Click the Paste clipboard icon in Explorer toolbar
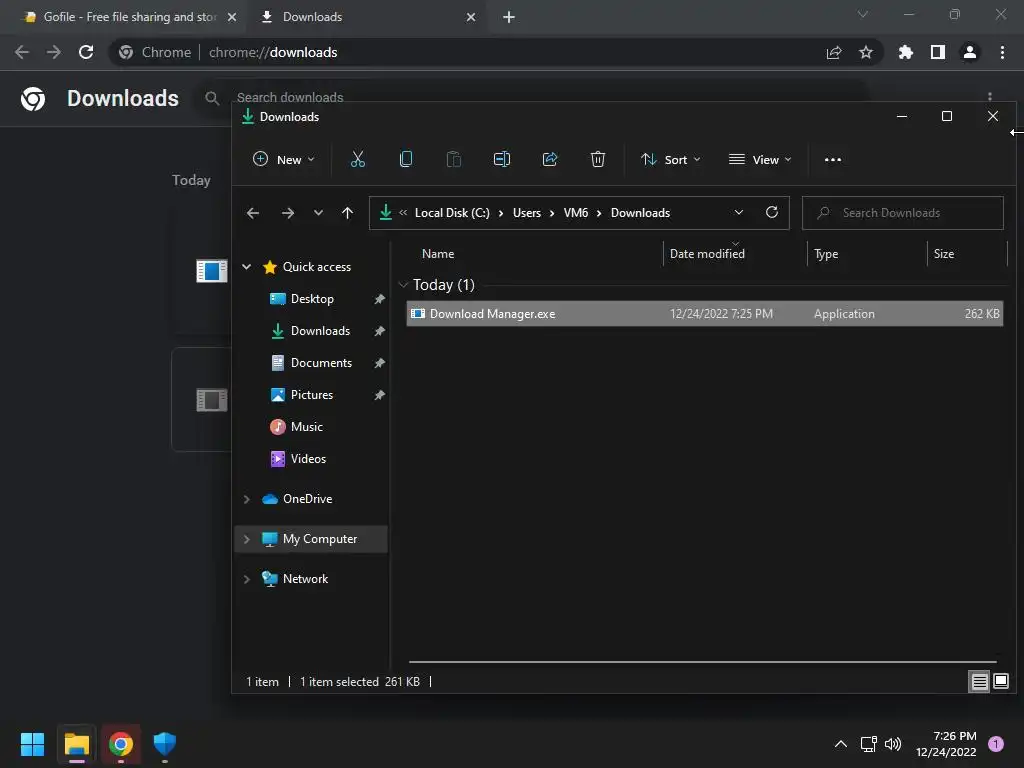 453,159
